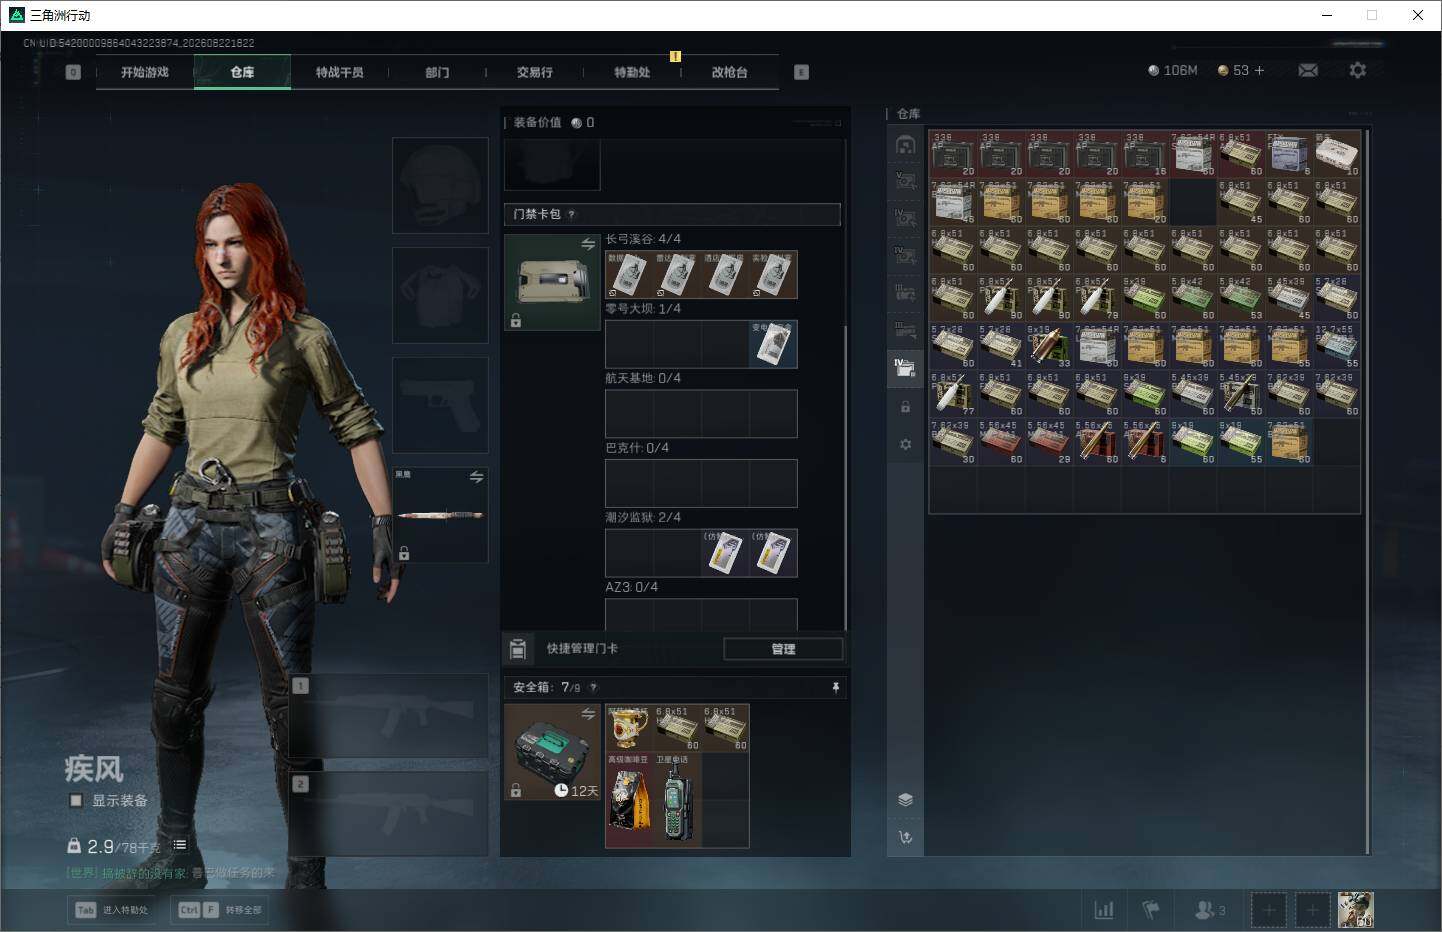Click the help icon next to 门禁卡包
This screenshot has width=1442, height=932.
click(x=571, y=214)
